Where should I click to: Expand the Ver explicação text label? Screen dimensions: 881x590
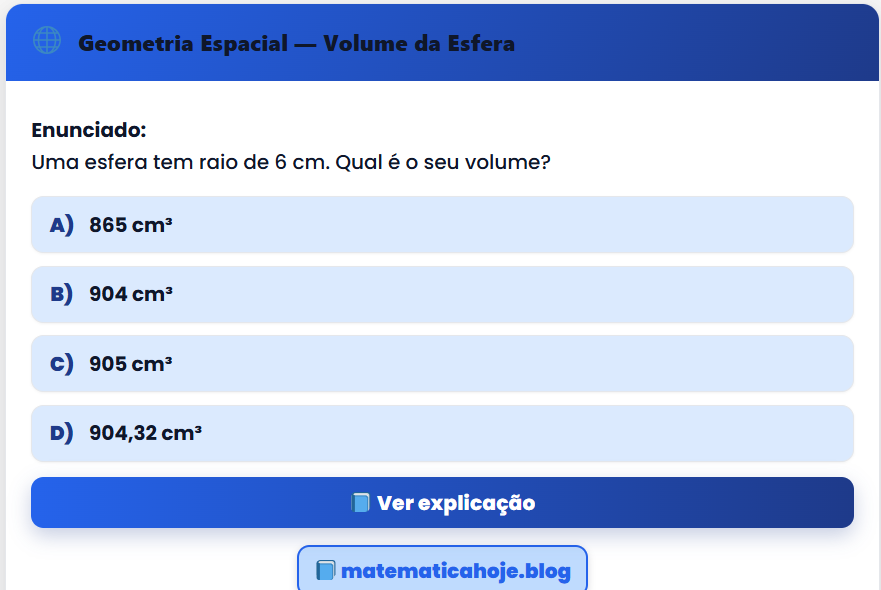click(456, 503)
